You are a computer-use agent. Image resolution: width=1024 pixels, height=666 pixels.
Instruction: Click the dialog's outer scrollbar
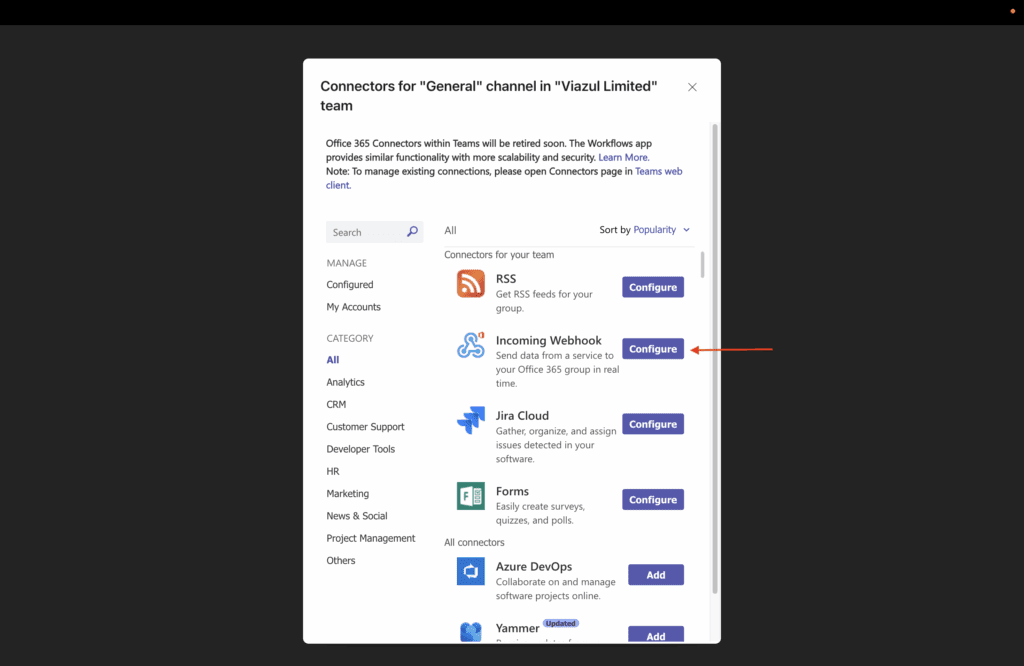(x=714, y=358)
